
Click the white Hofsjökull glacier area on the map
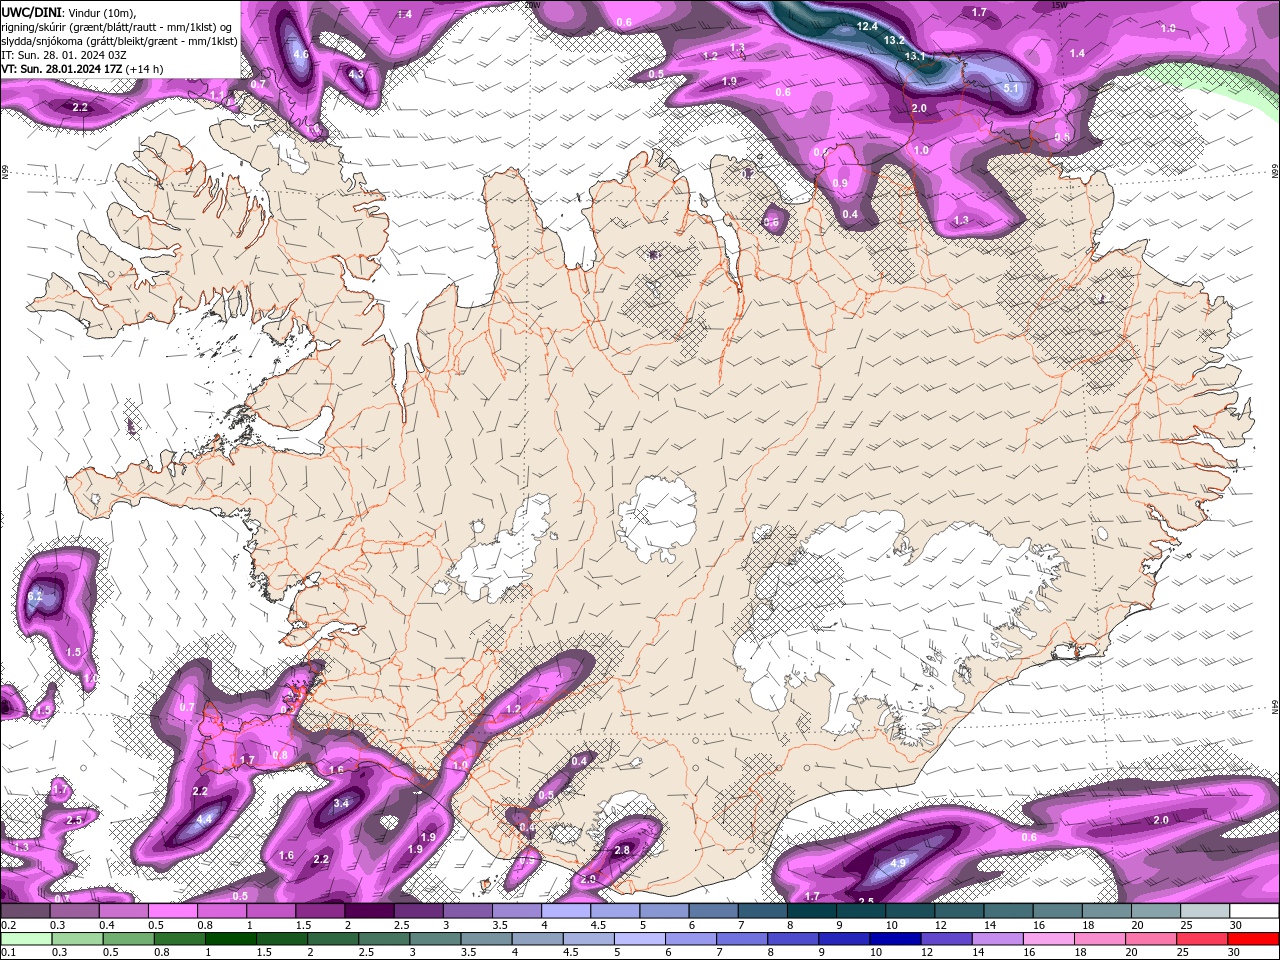click(x=657, y=518)
